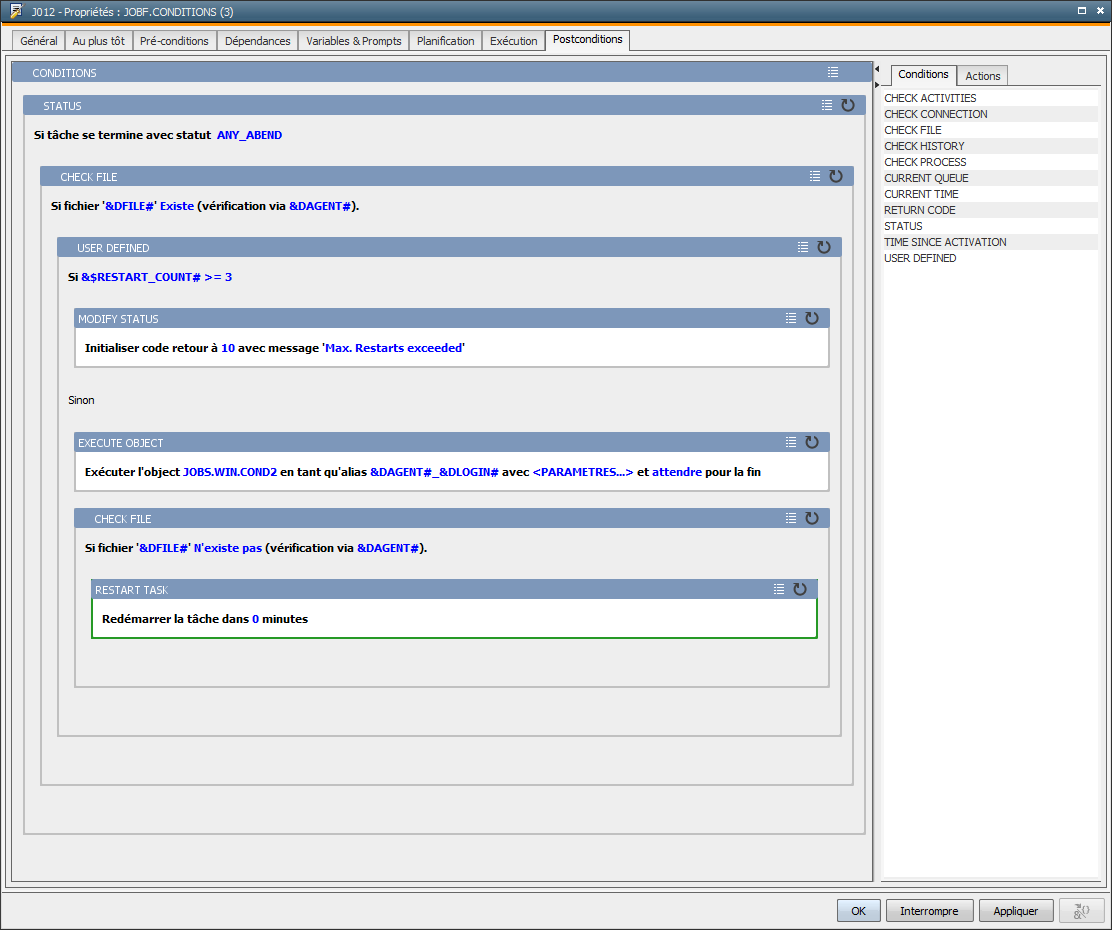
Task: Select CURRENT TIME in the conditions list
Action: [990, 194]
